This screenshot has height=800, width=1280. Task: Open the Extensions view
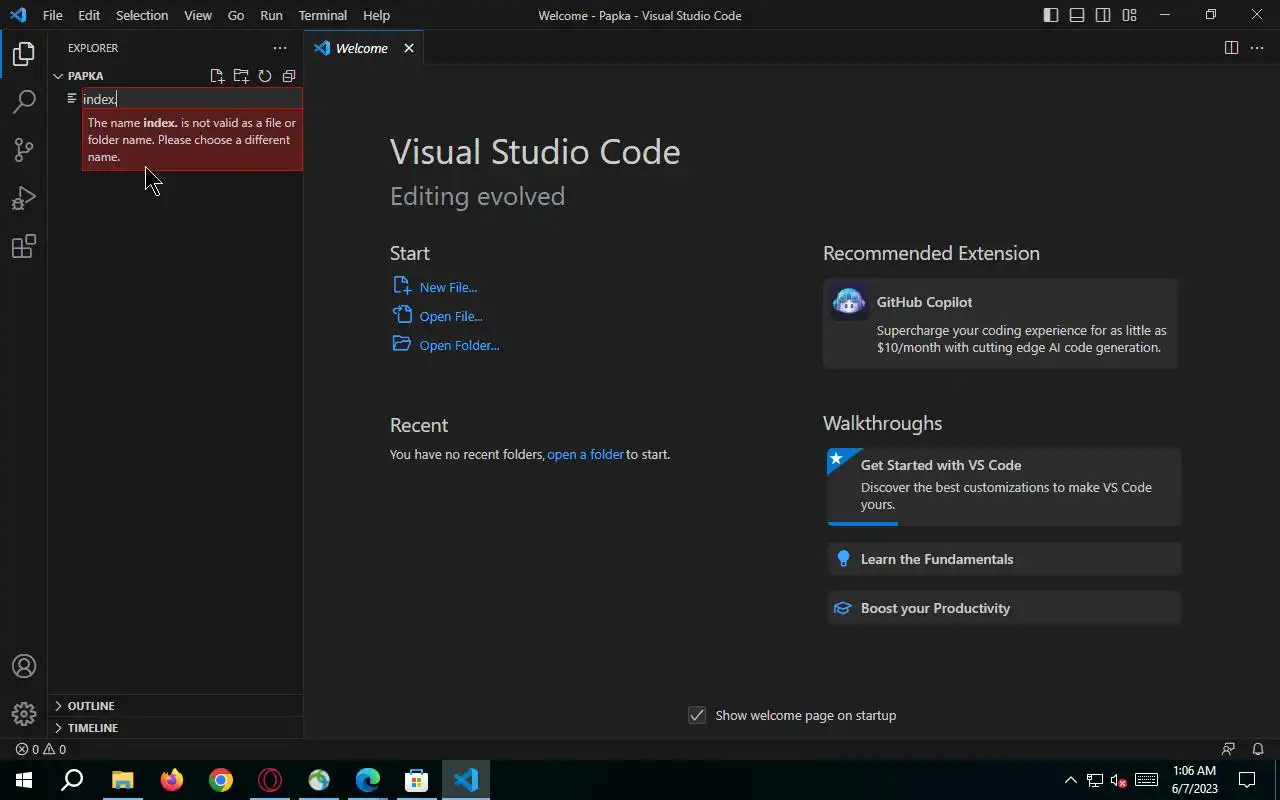[24, 246]
